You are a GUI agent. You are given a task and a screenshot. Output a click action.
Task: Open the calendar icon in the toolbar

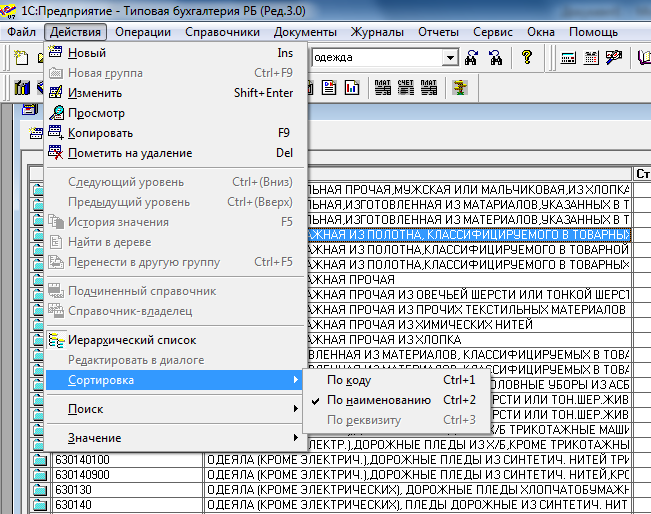(x=591, y=58)
